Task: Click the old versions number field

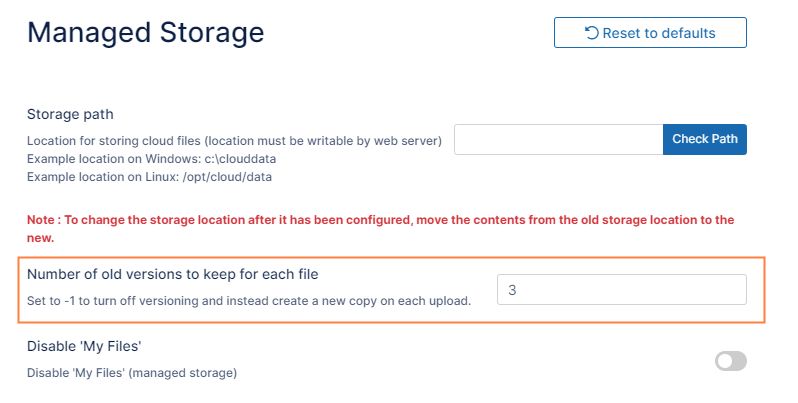Action: [621, 290]
